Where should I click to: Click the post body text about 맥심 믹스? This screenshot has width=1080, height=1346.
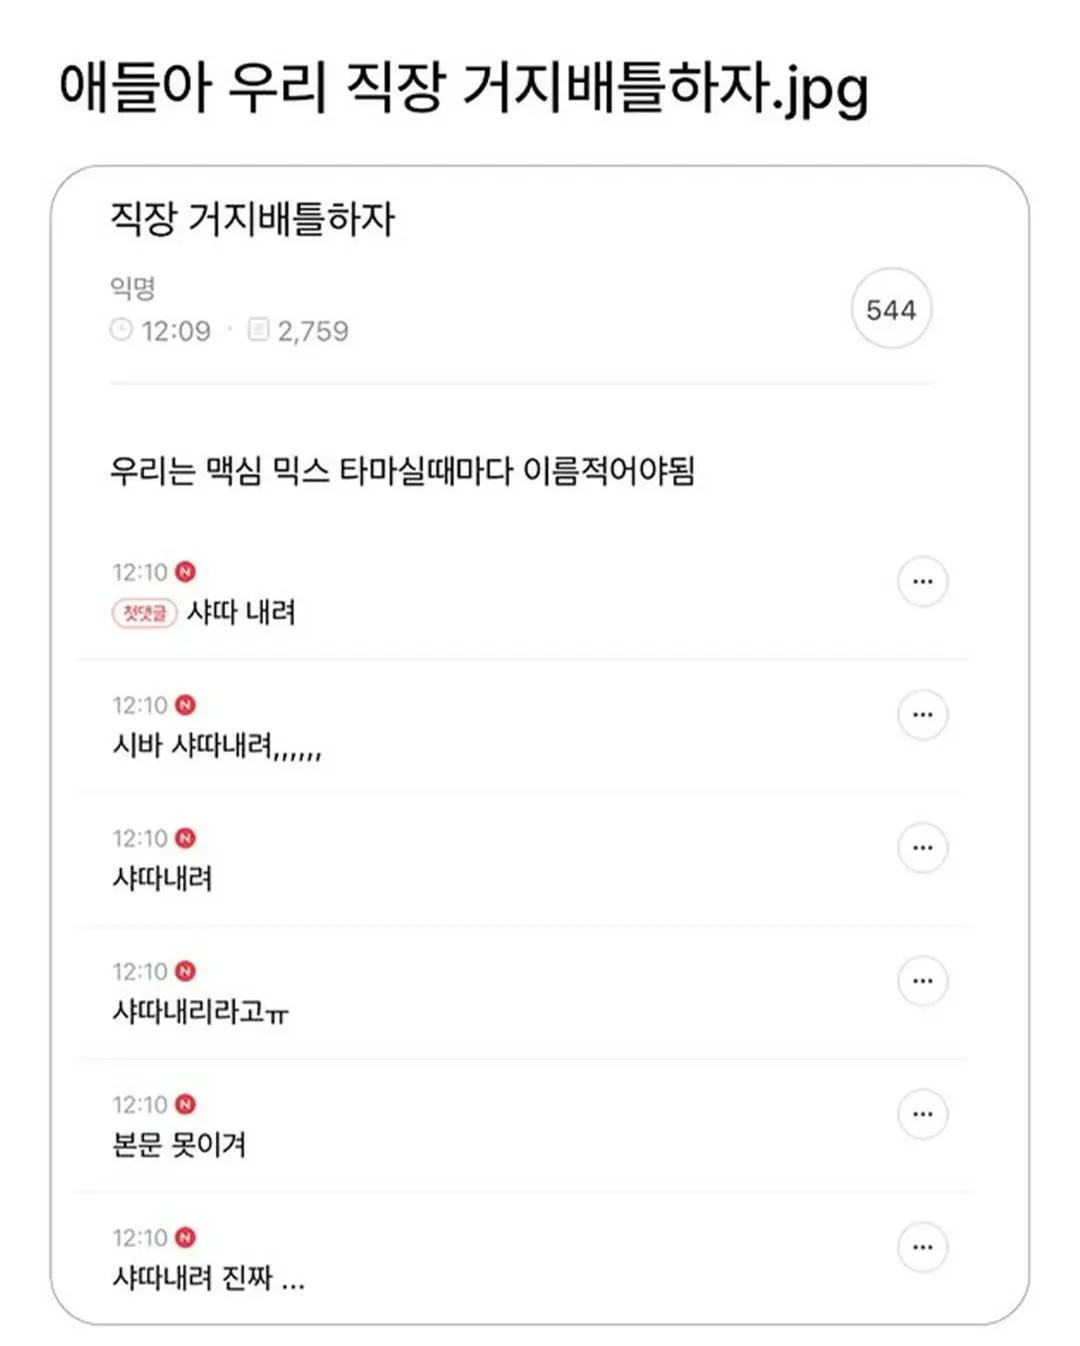(402, 470)
